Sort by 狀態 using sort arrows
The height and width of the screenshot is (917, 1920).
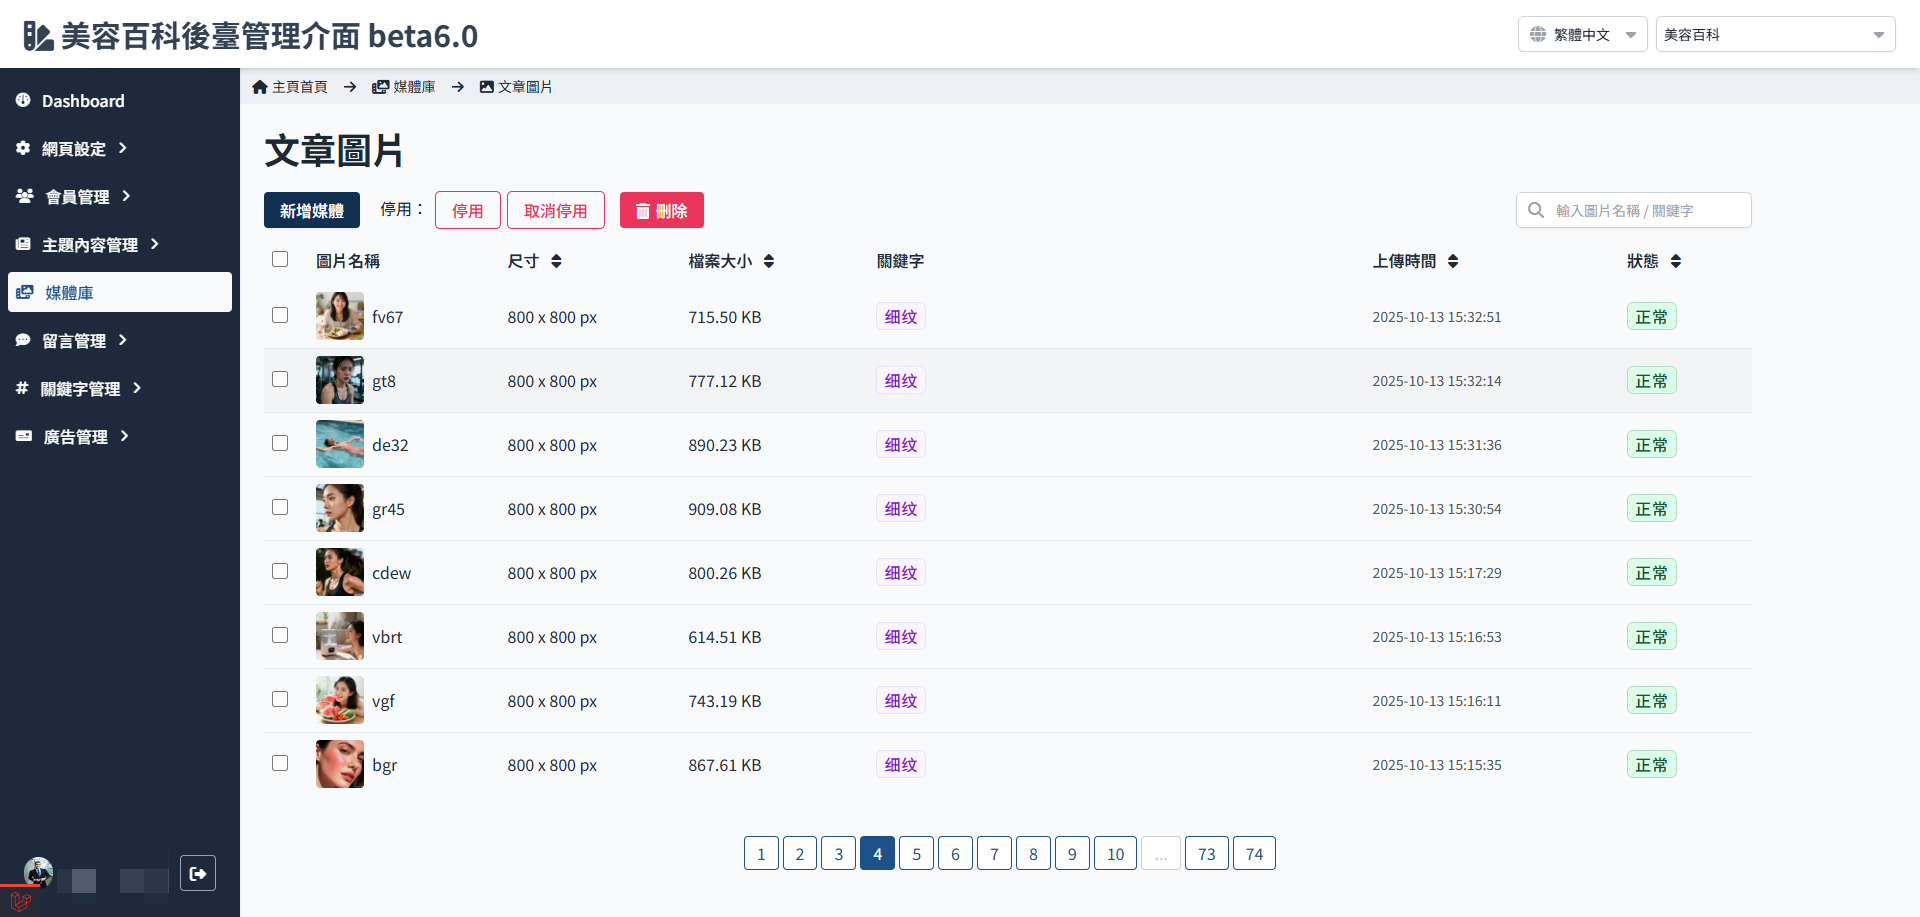coord(1676,261)
